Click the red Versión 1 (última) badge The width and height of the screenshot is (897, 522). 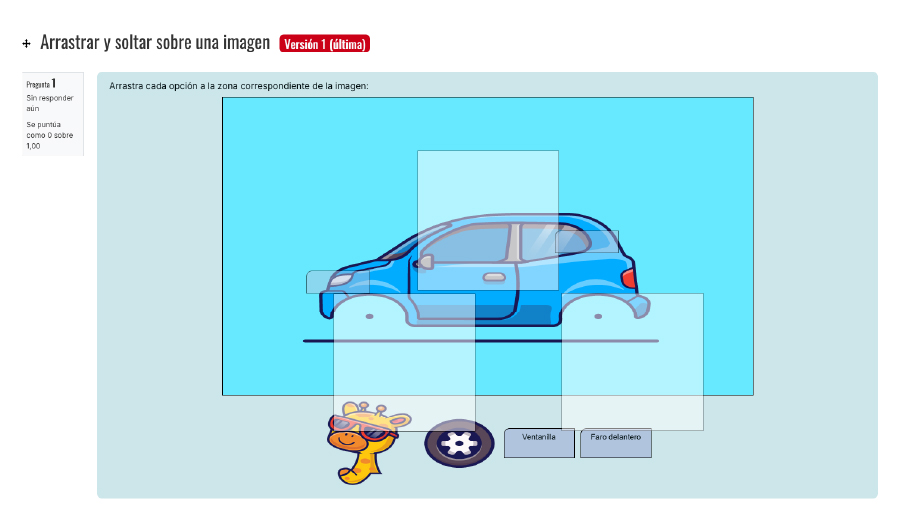tap(324, 44)
